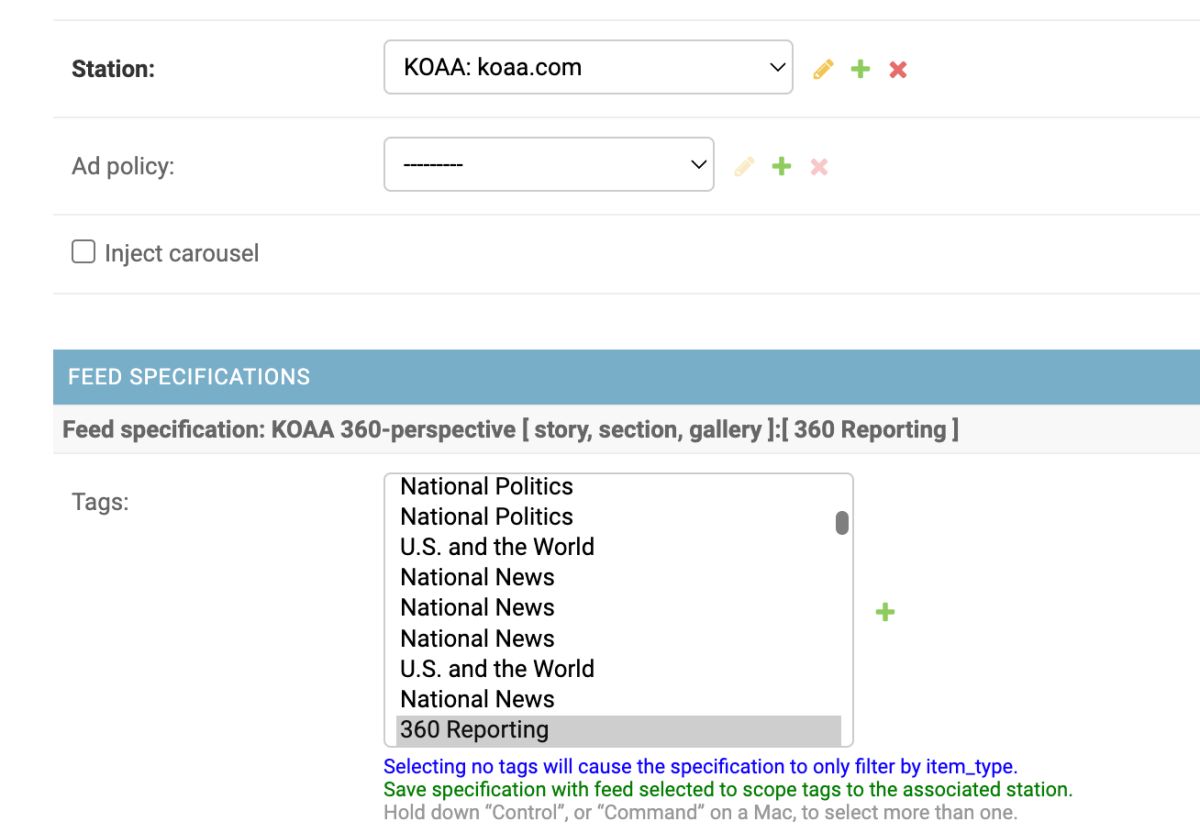Add a new Ad policy with the green plus
1200x833 pixels.
point(781,166)
